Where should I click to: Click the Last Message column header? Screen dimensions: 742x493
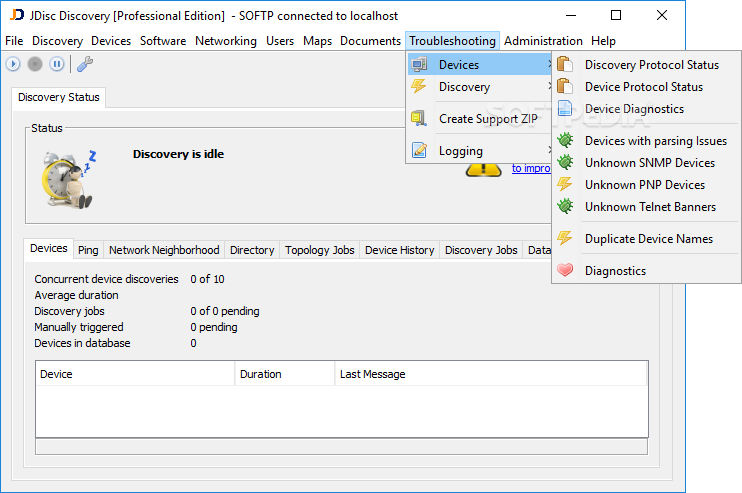point(491,374)
